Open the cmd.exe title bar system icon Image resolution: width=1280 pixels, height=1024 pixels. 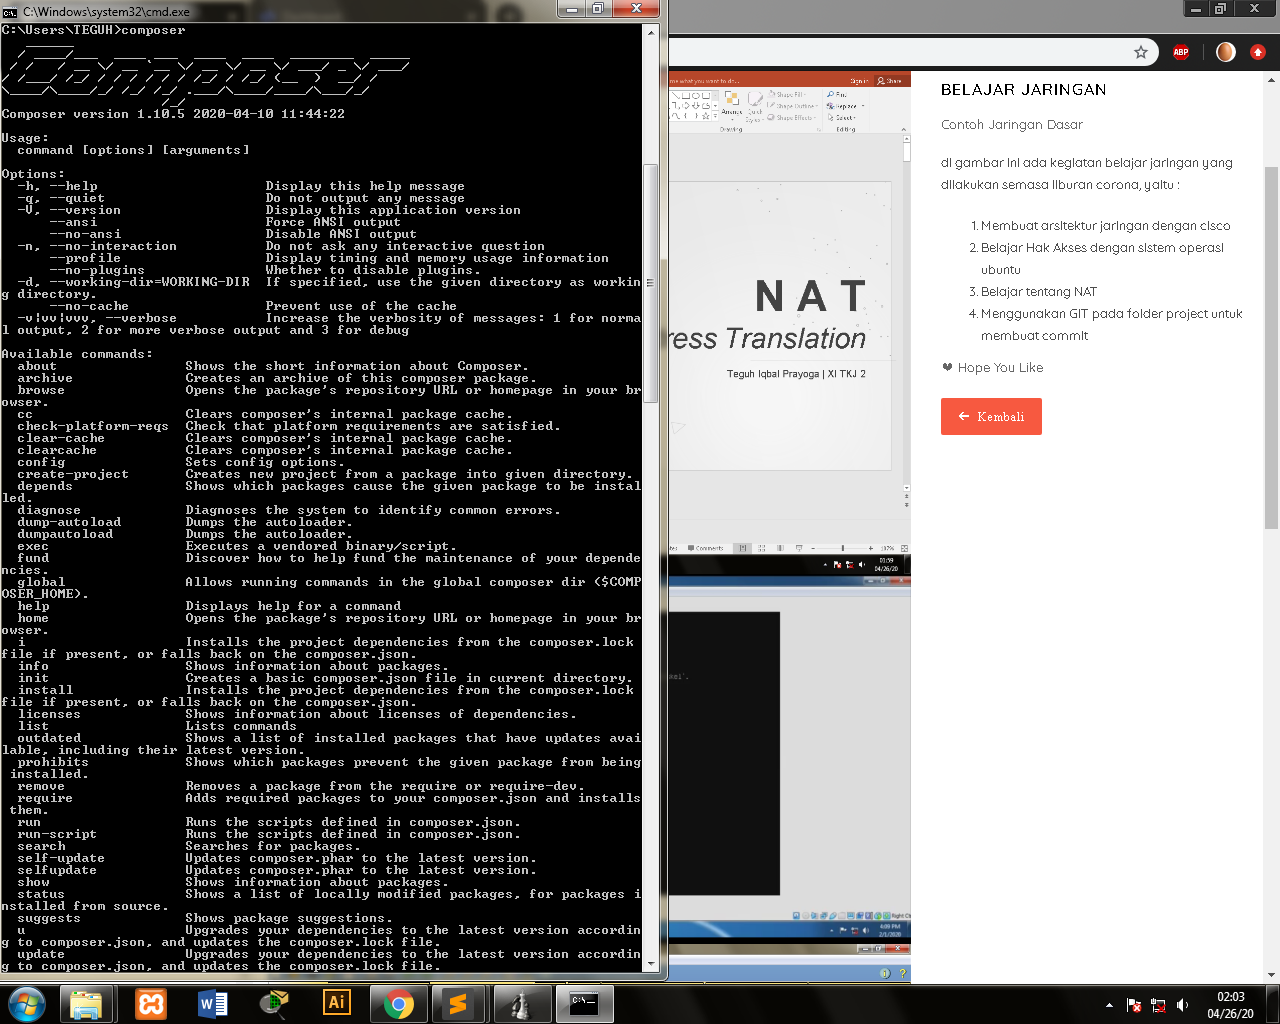[x=10, y=11]
